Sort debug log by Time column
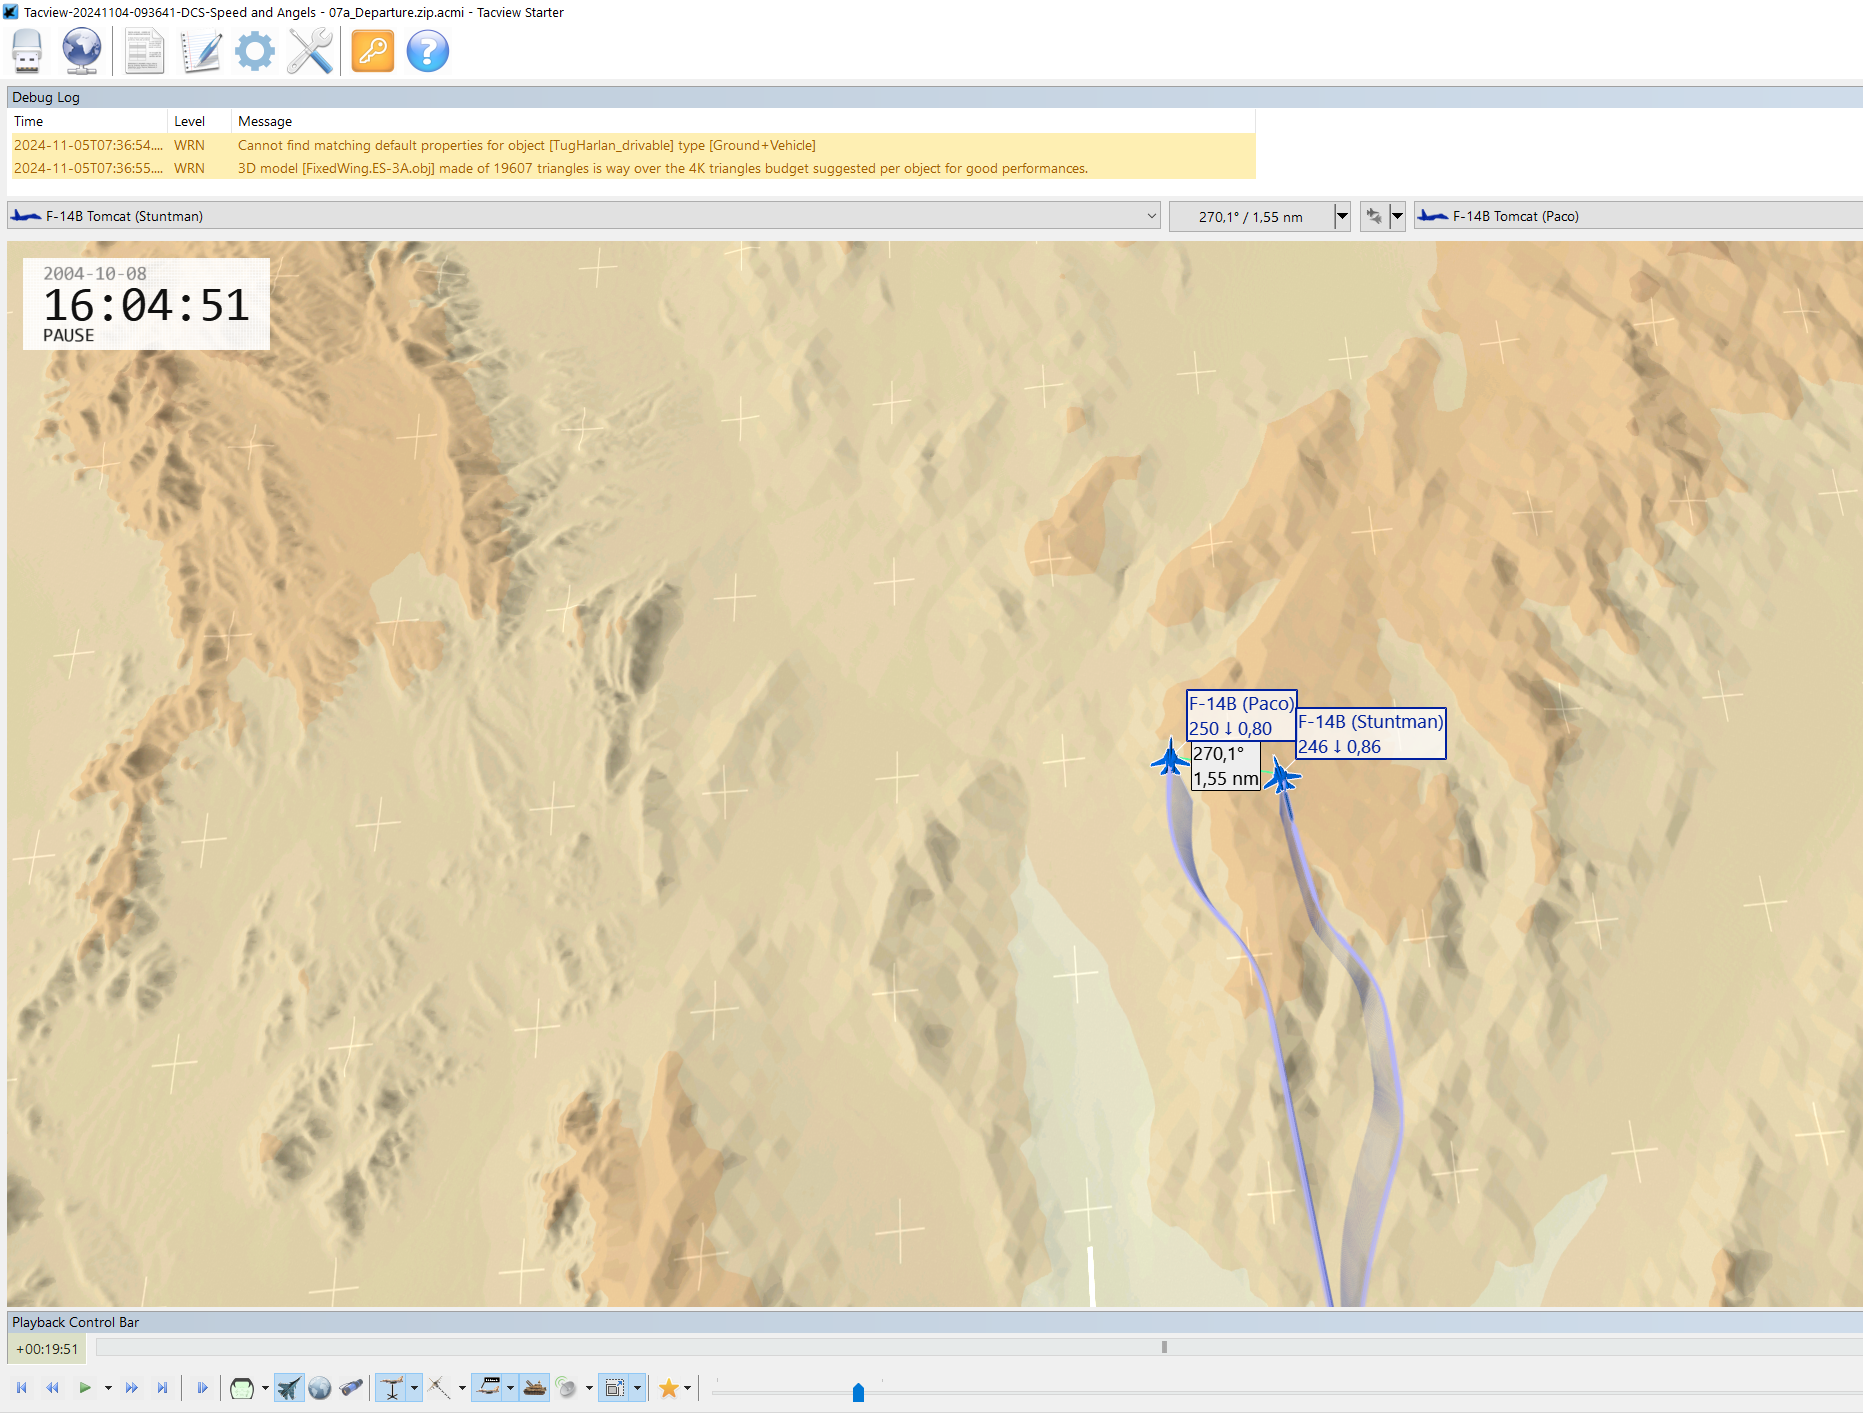 pyautogui.click(x=88, y=121)
